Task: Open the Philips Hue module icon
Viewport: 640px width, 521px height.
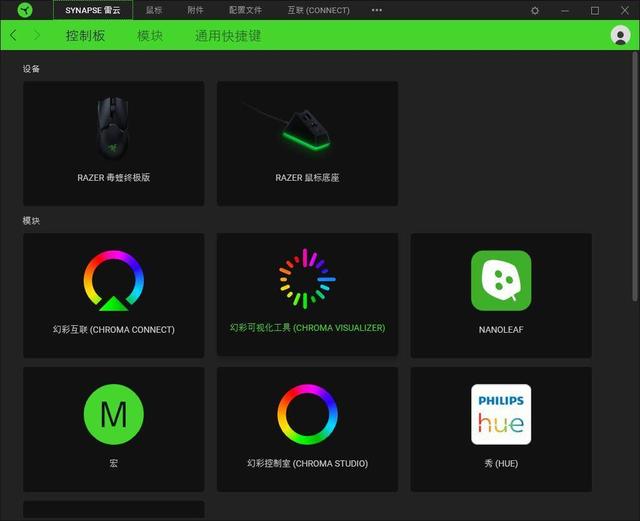Action: tap(501, 414)
